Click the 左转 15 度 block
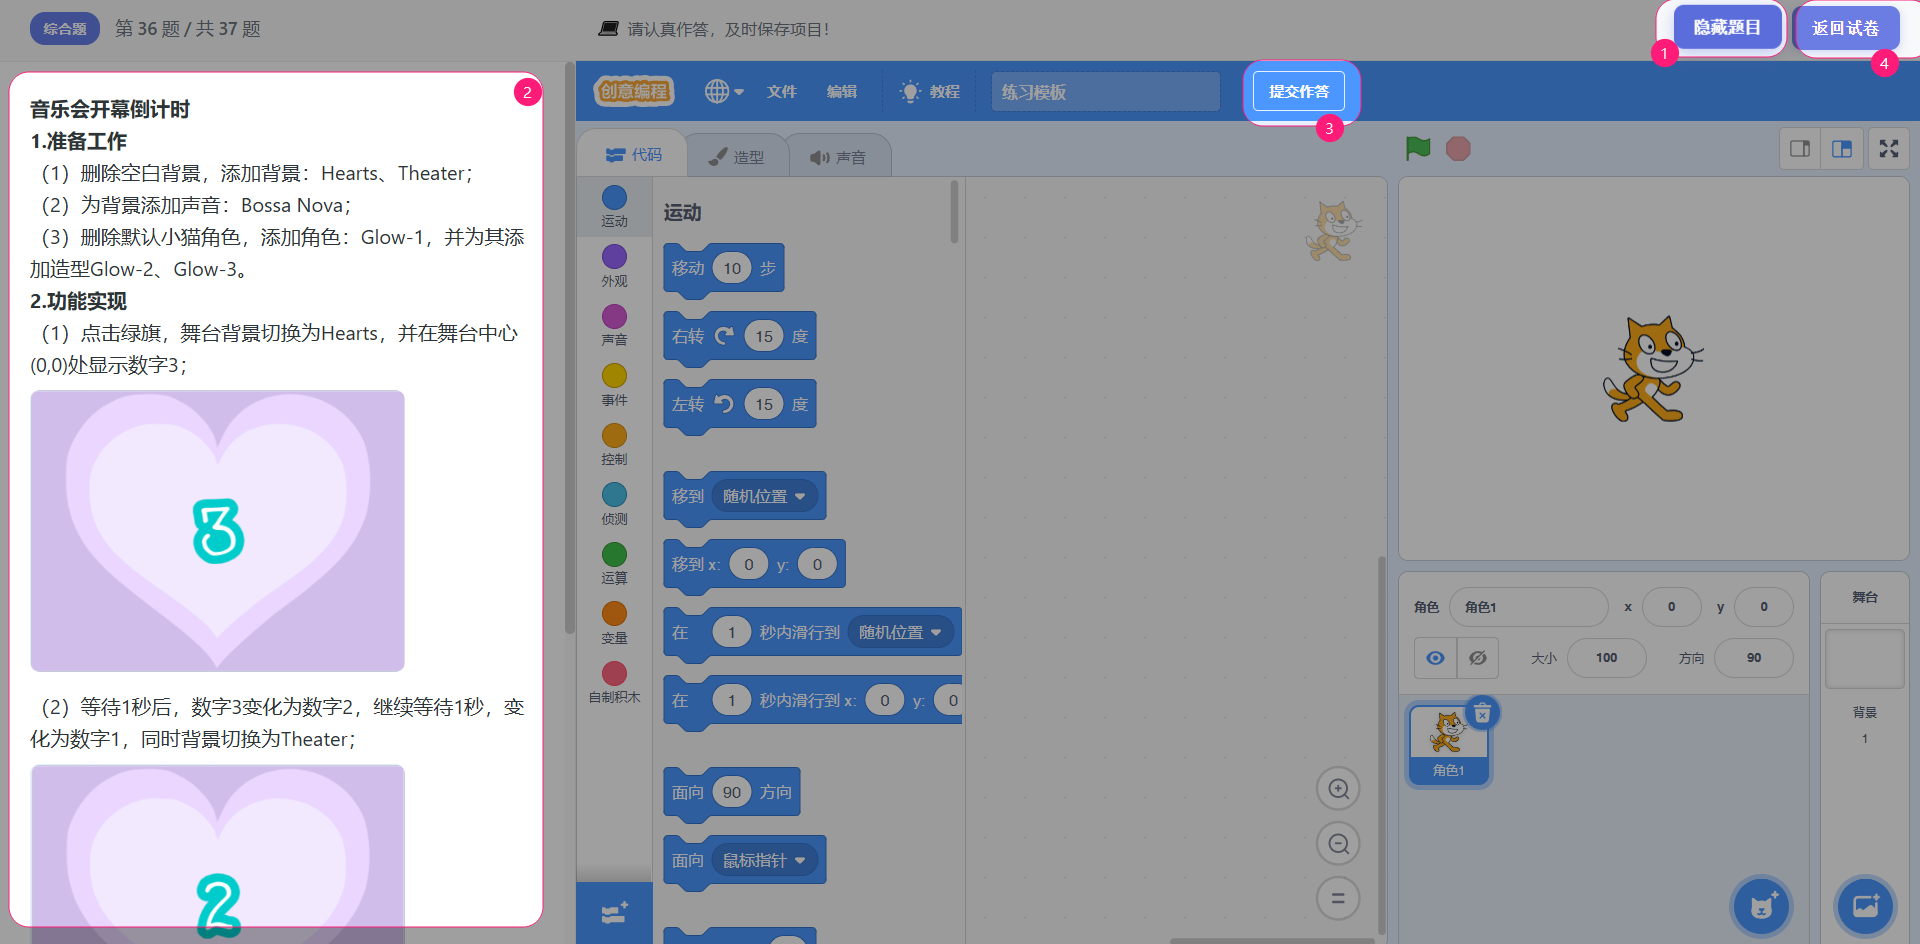This screenshot has height=944, width=1920. (740, 405)
